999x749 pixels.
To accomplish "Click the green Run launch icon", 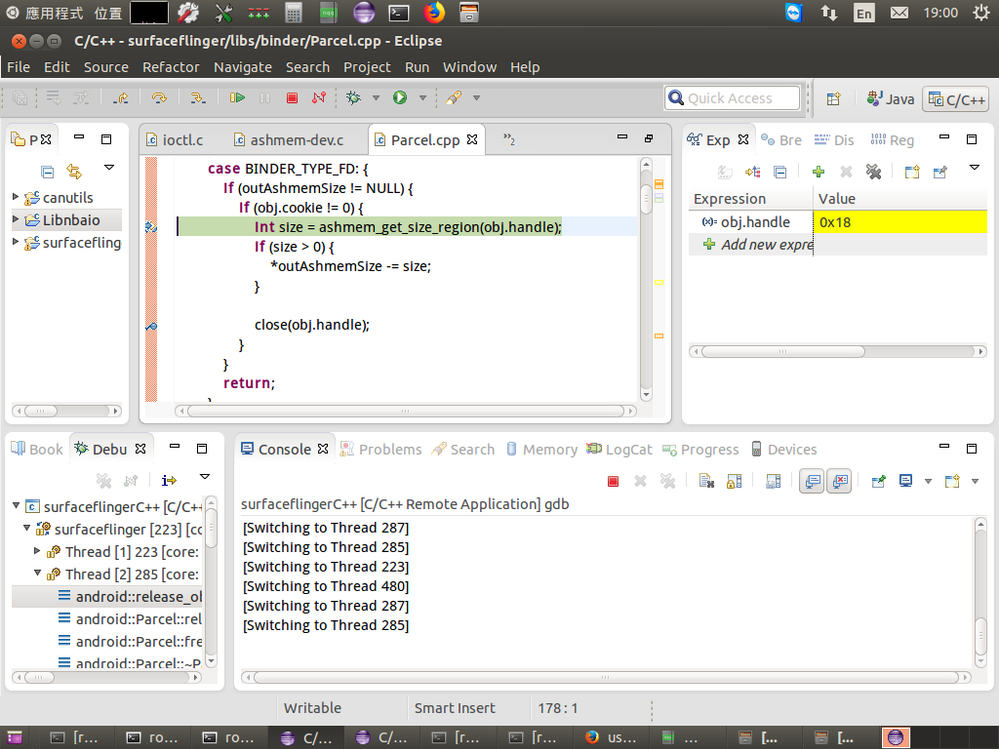I will coord(399,97).
